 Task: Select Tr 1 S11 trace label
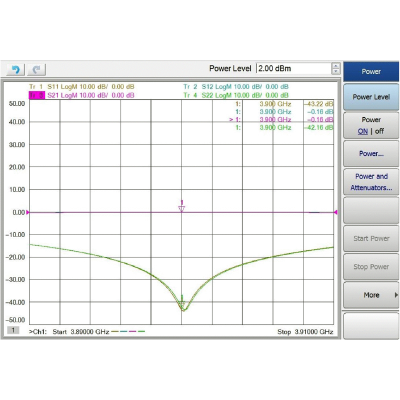click(82, 87)
